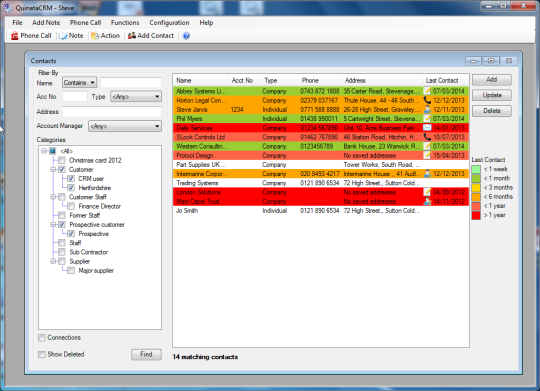
Task: Collapse the Prospective customer tree node
Action: (53, 224)
